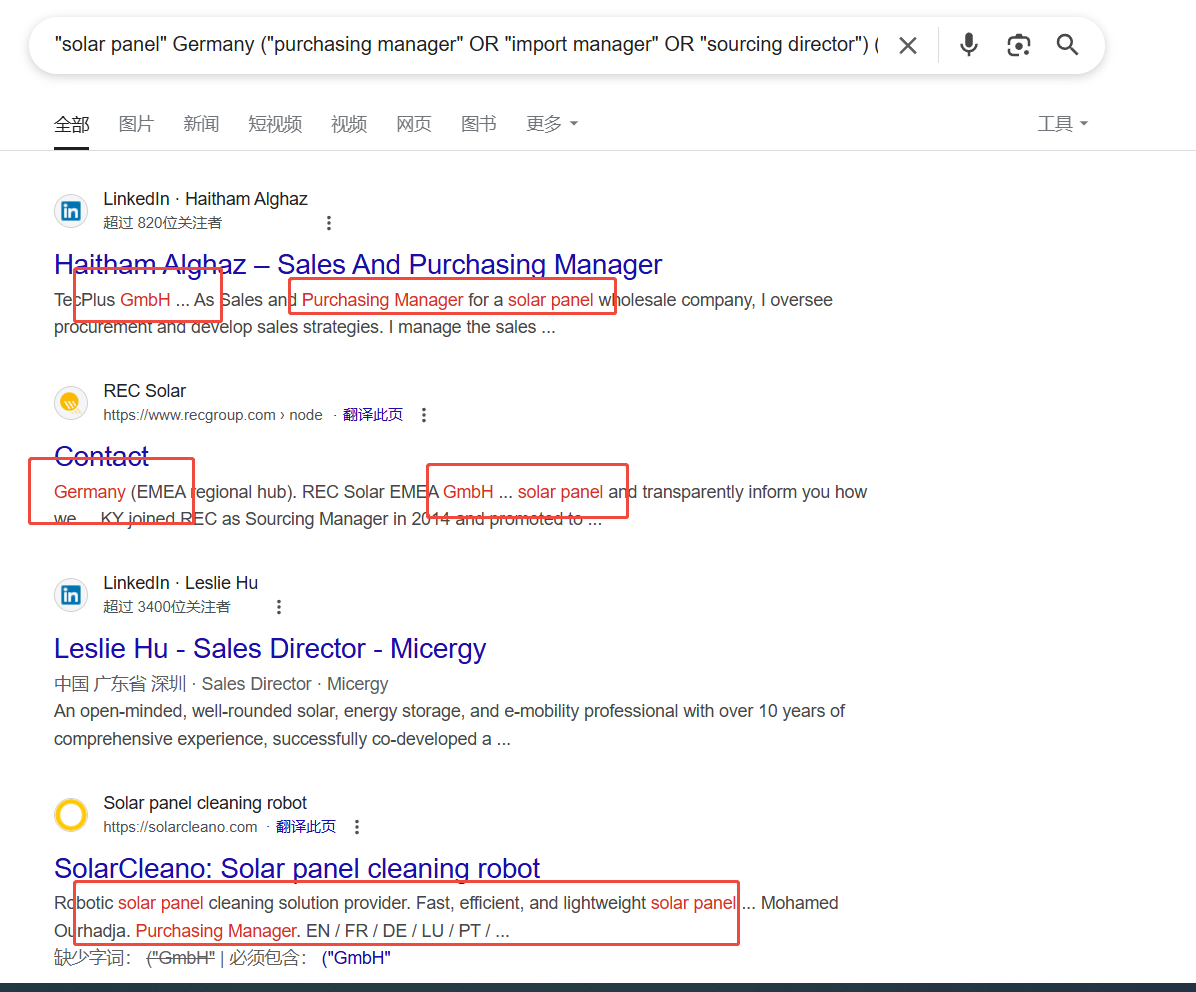Click the LinkedIn · Leslie Hu source label
Image resolution: width=1196 pixels, height=992 pixels.
[181, 583]
